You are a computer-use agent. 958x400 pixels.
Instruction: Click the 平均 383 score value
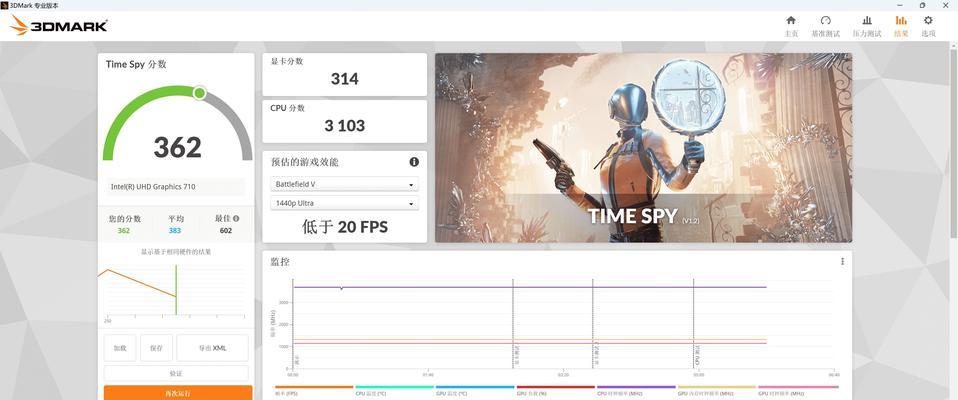coord(176,230)
